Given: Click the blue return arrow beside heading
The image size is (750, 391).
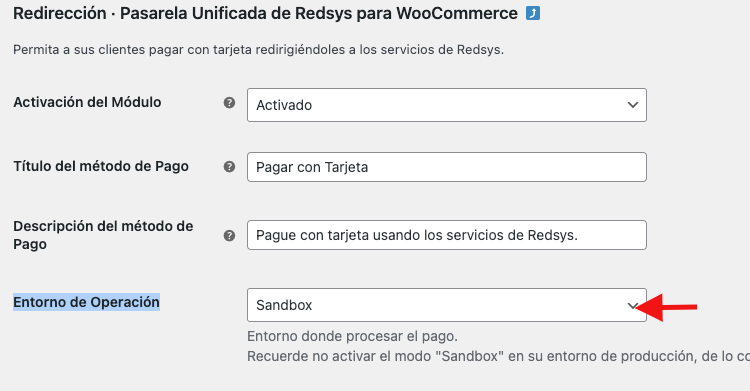Looking at the screenshot, I should (x=533, y=13).
